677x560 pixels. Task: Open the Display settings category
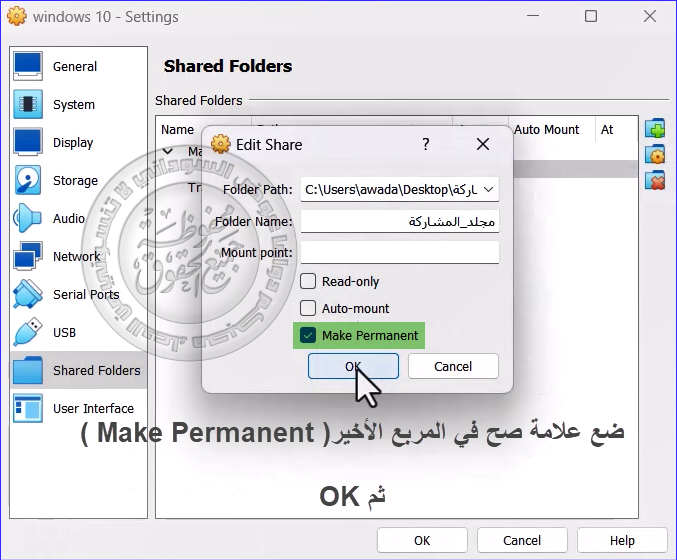(x=72, y=143)
